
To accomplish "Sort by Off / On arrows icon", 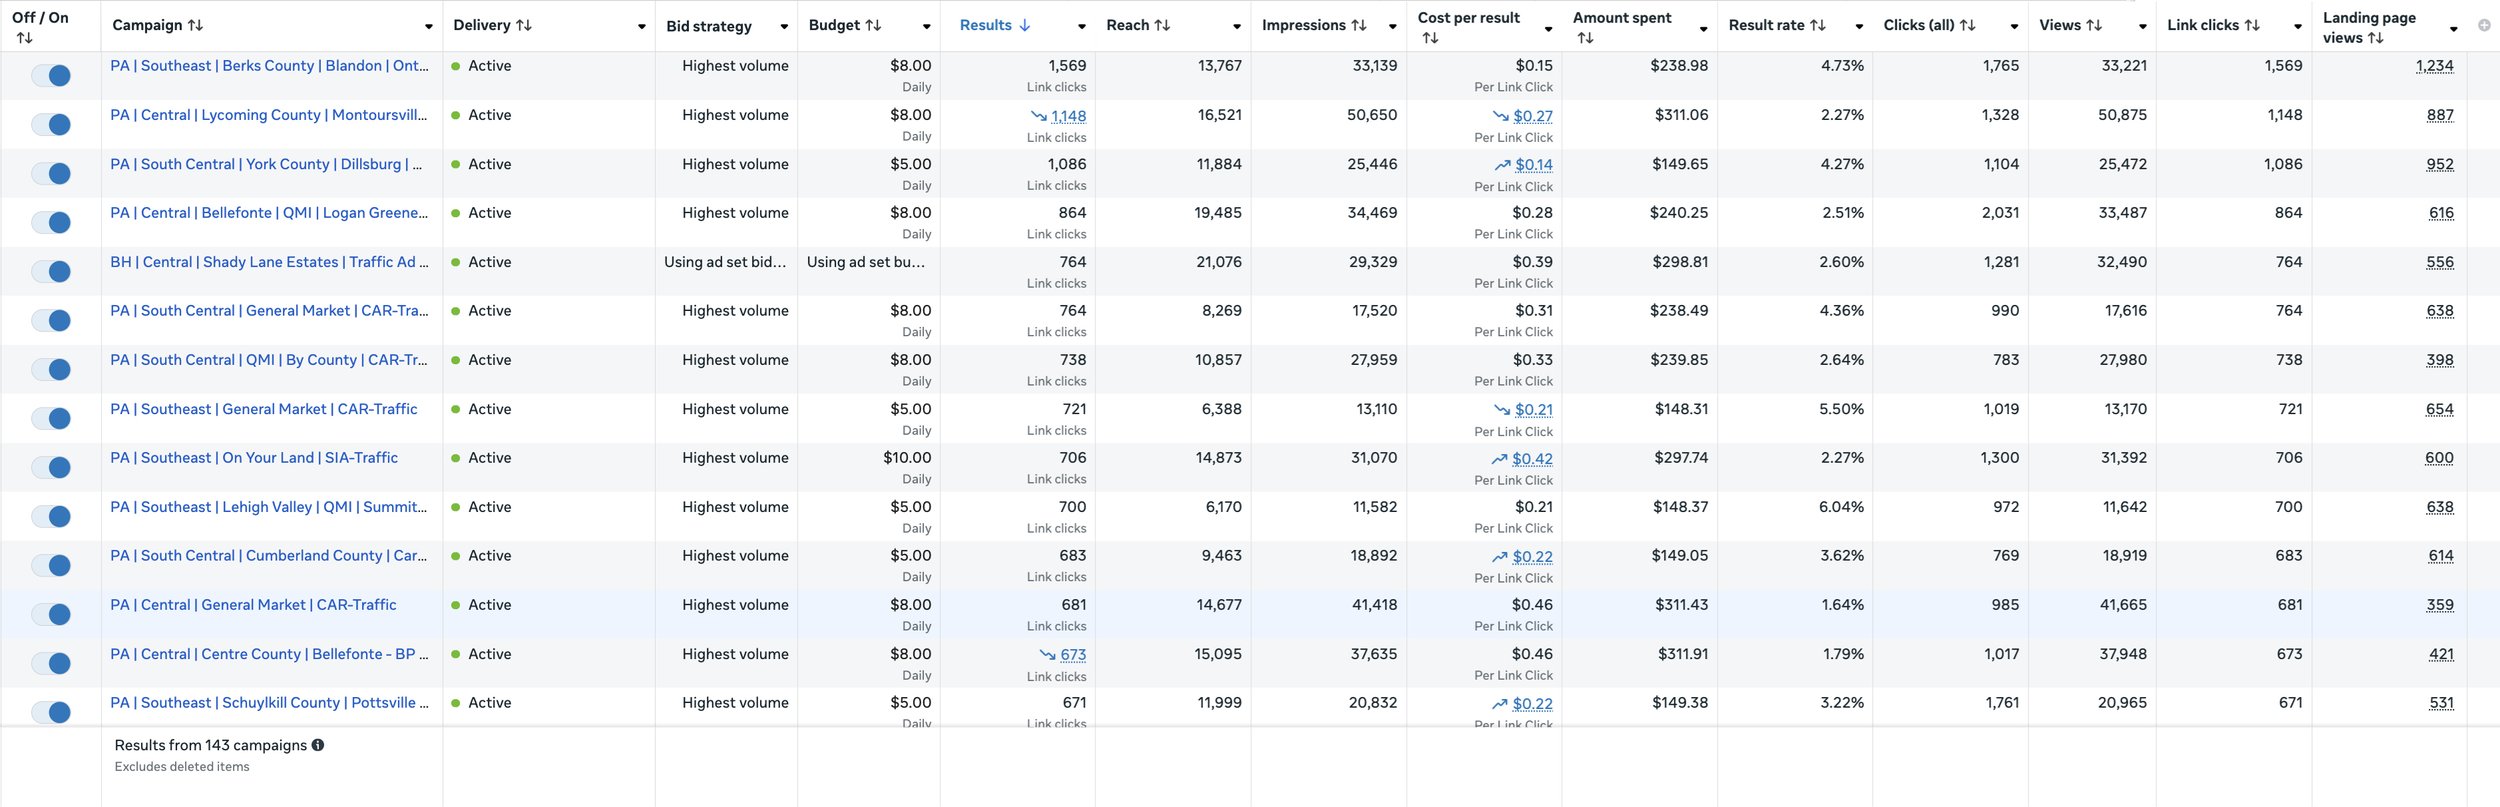I will pos(25,38).
